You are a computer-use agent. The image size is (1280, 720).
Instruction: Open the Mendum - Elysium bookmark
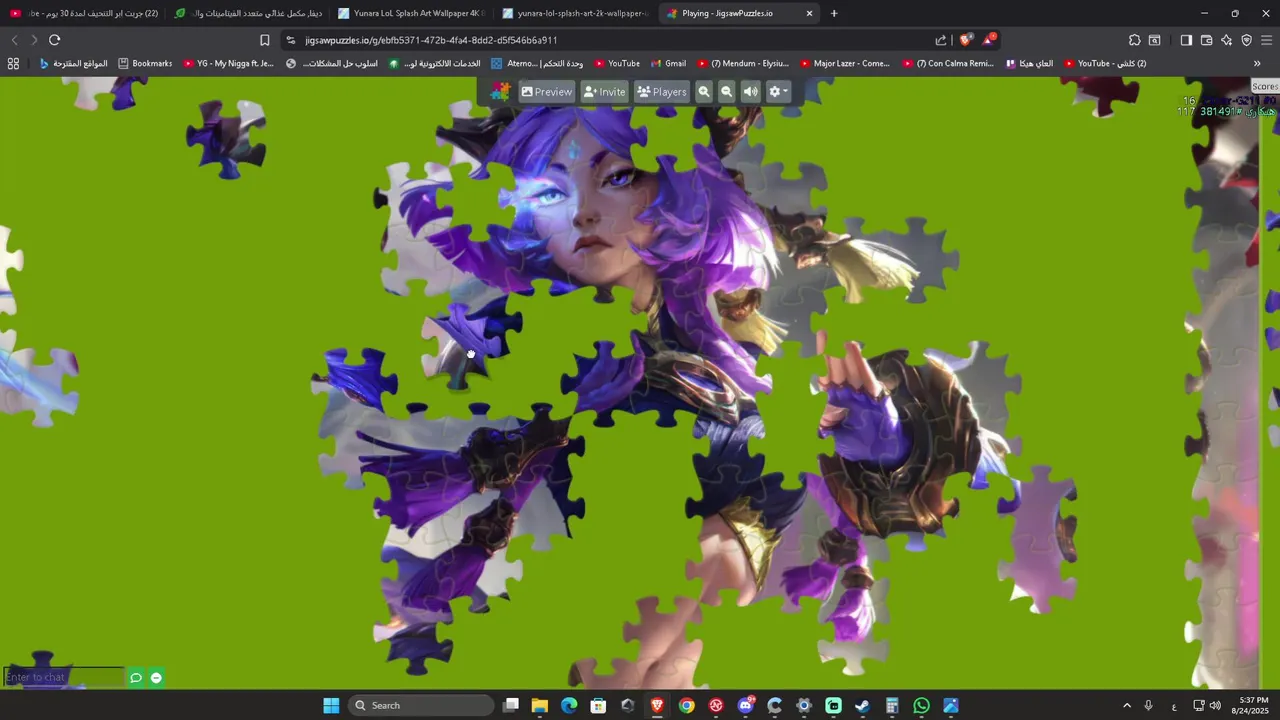(743, 63)
